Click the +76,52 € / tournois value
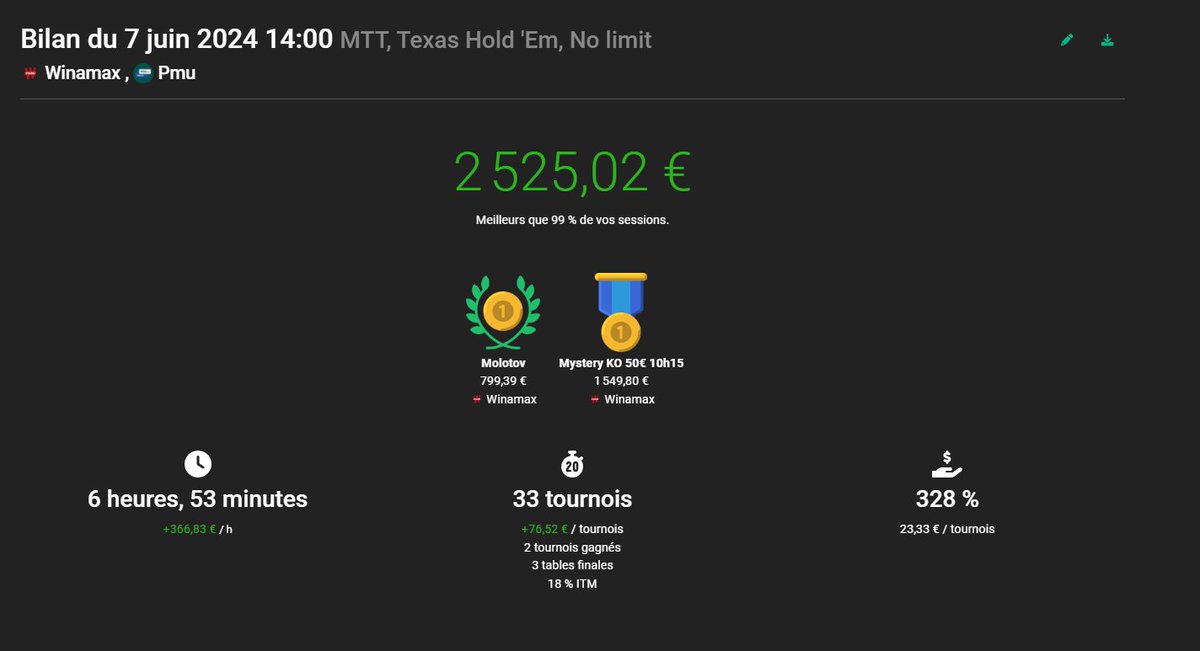This screenshot has width=1200, height=651. [572, 529]
